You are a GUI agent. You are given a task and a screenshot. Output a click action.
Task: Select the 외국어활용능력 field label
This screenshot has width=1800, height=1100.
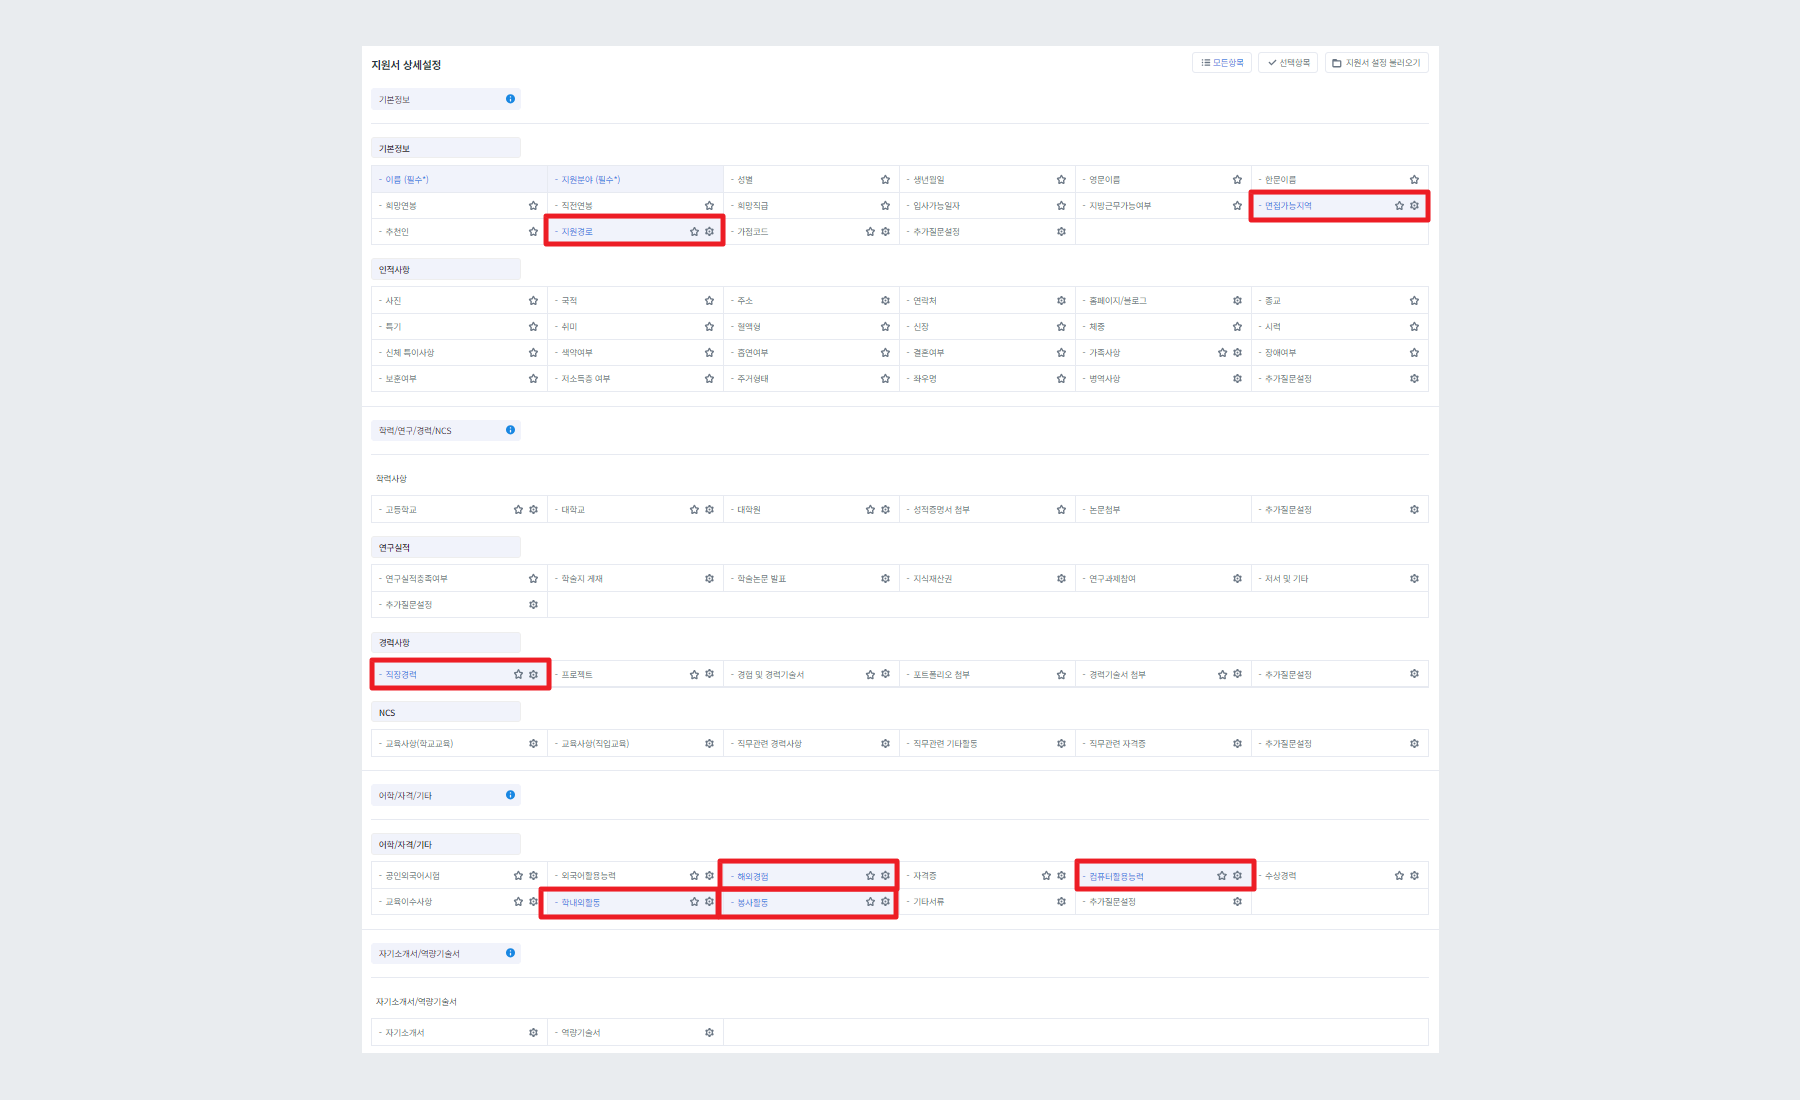point(588,876)
